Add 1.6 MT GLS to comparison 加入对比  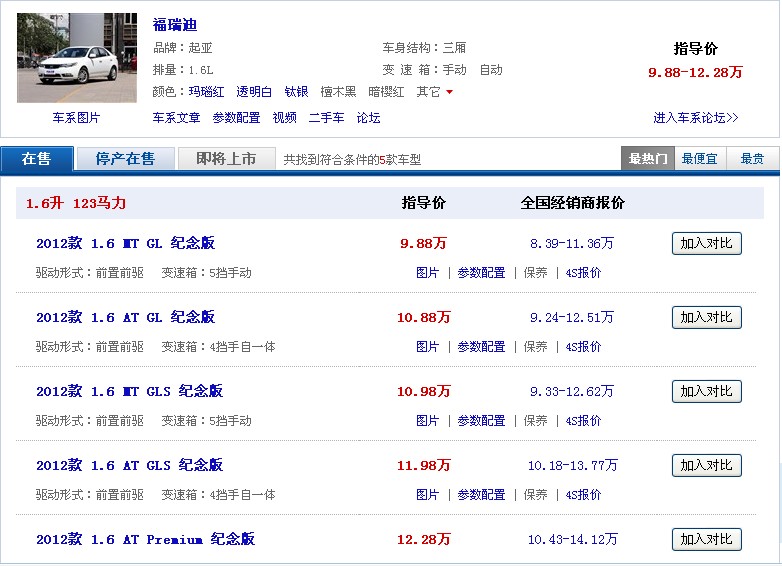pyautogui.click(x=707, y=391)
